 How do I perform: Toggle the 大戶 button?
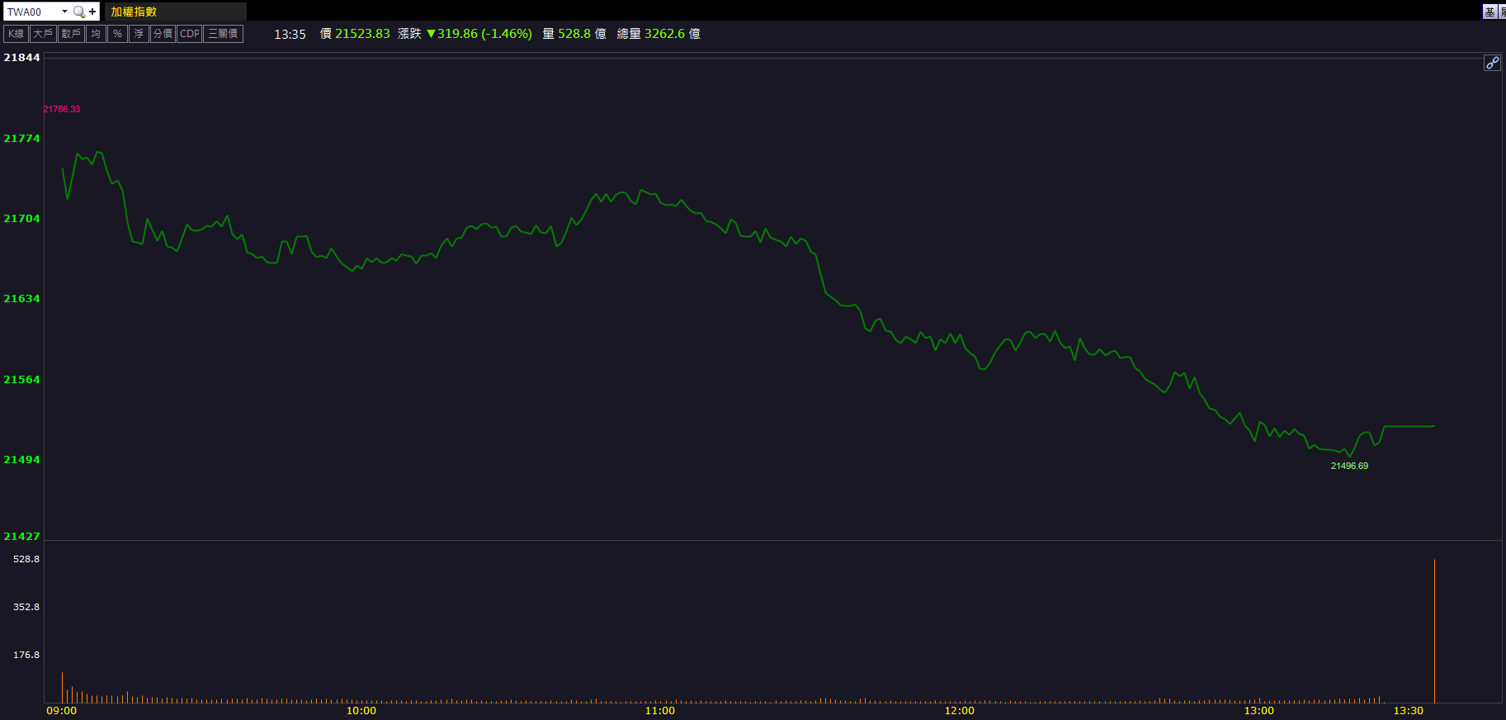click(43, 34)
